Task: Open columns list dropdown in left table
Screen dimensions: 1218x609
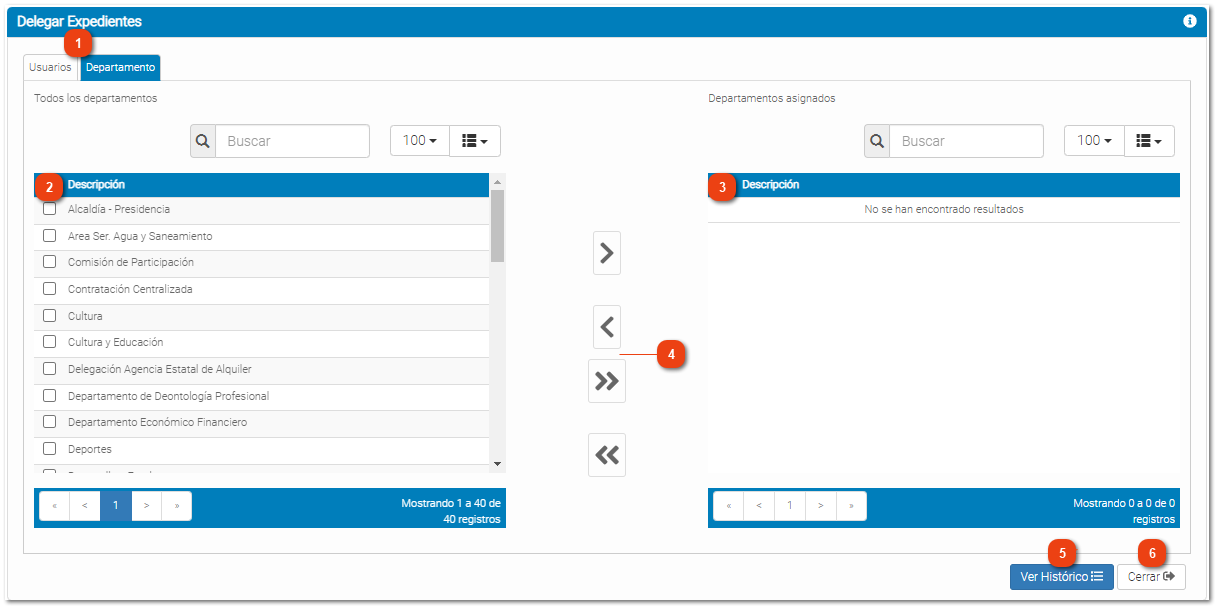Action: click(475, 141)
